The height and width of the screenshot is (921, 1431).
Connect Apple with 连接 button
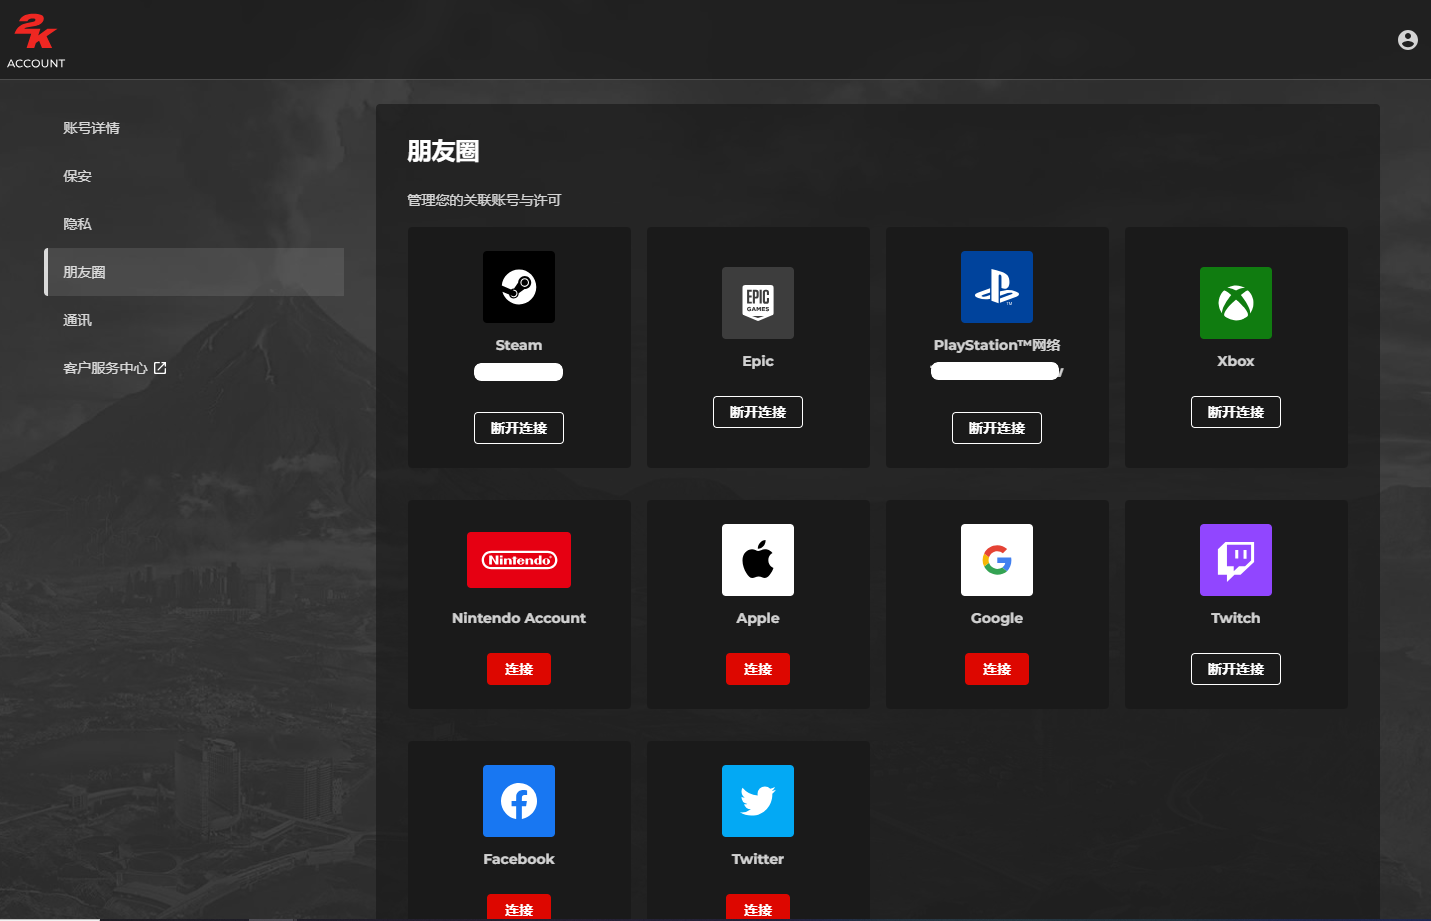coord(758,669)
